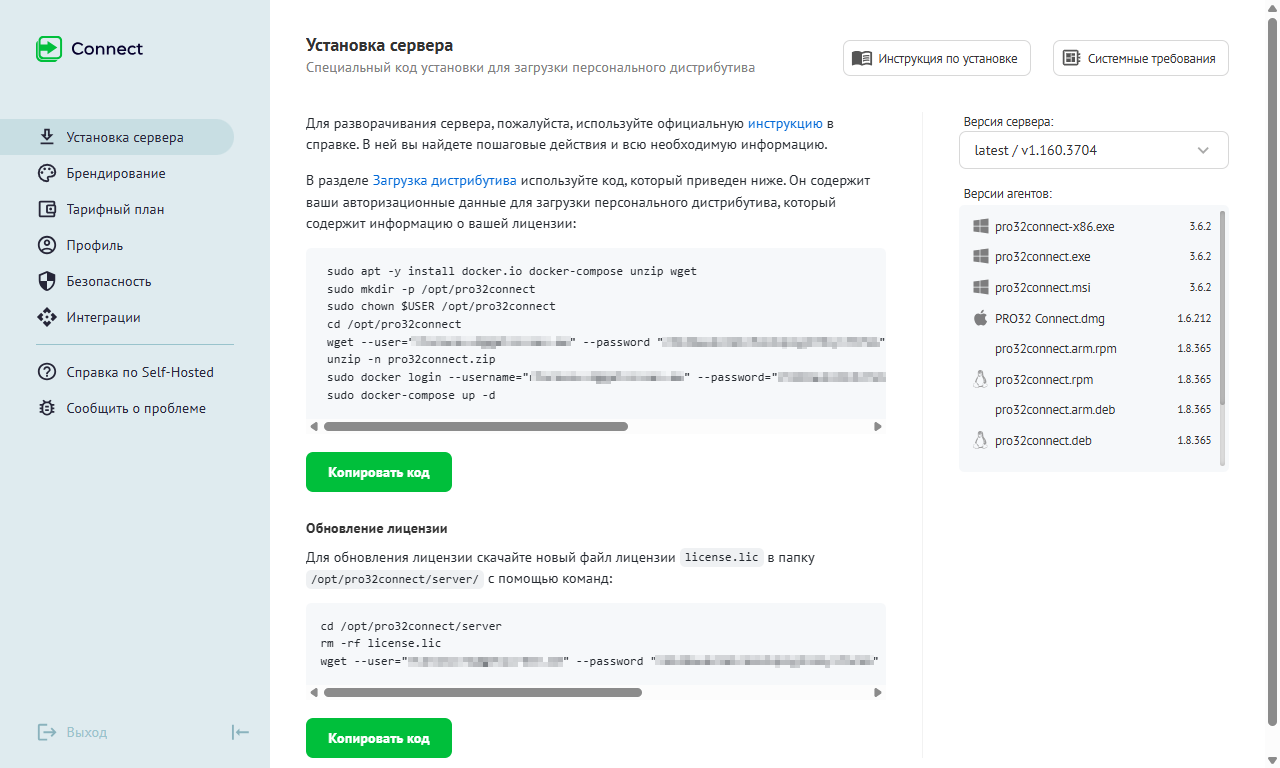This screenshot has height=768, width=1280.
Task: Open the Установка сервера menu item
Action: 124,138
